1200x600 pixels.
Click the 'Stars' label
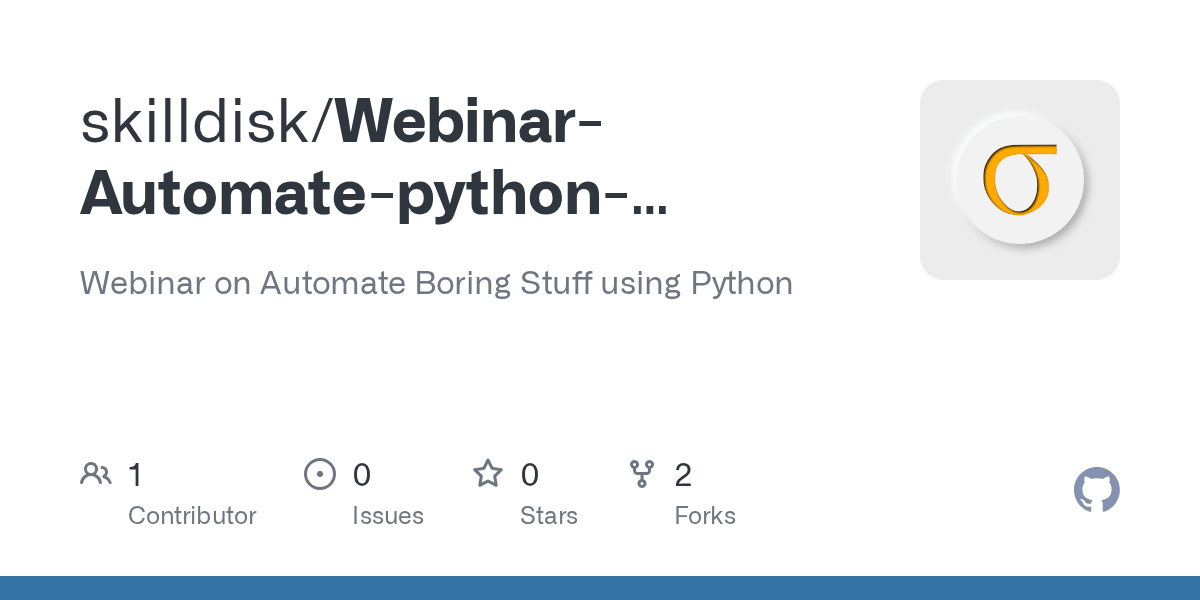549,516
